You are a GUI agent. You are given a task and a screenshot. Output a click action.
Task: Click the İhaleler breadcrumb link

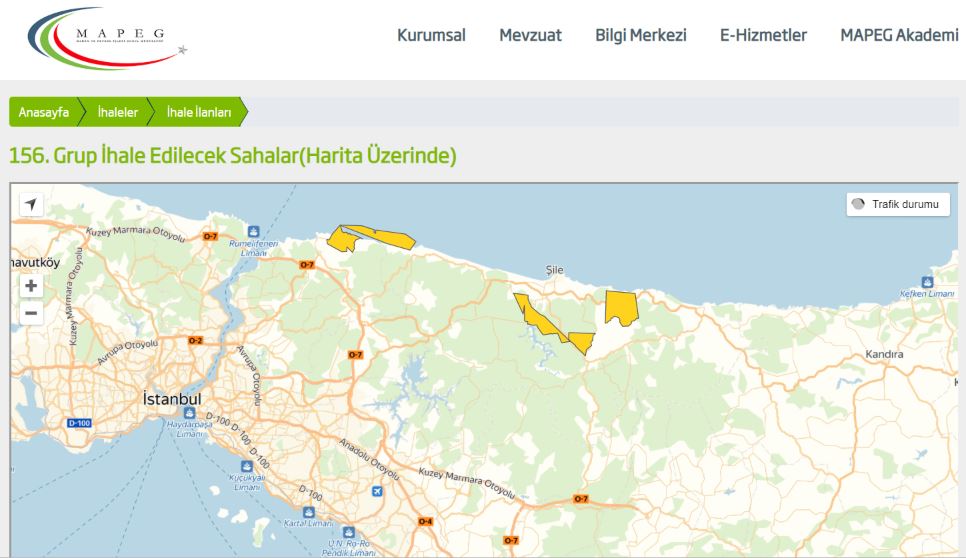point(117,113)
